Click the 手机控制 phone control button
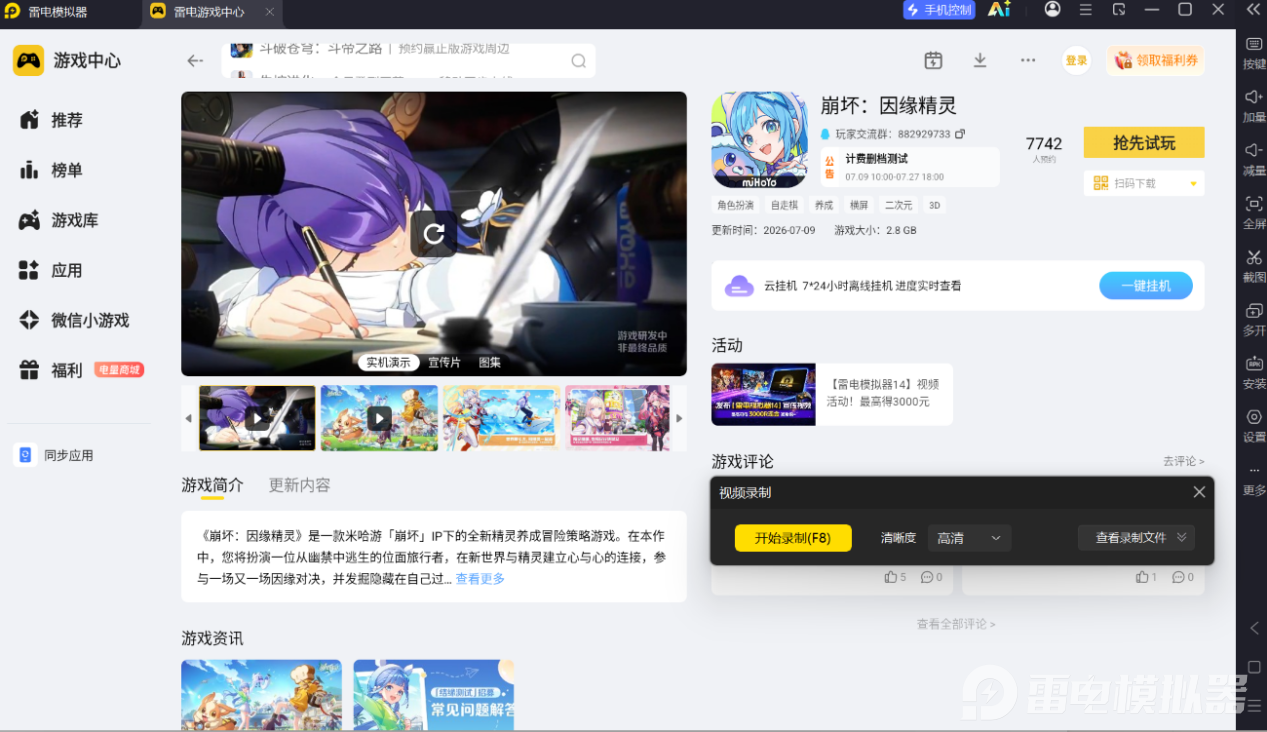Screen dimensions: 1267x732 [x=939, y=10]
